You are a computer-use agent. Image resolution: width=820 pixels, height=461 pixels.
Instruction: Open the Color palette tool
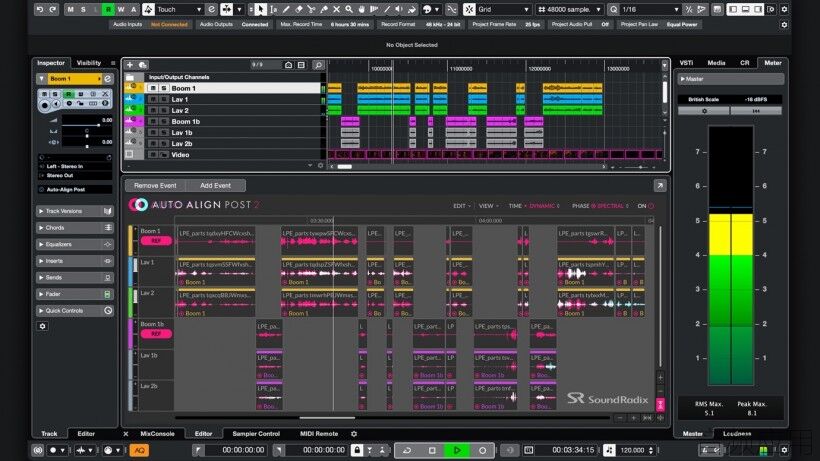(x=427, y=9)
